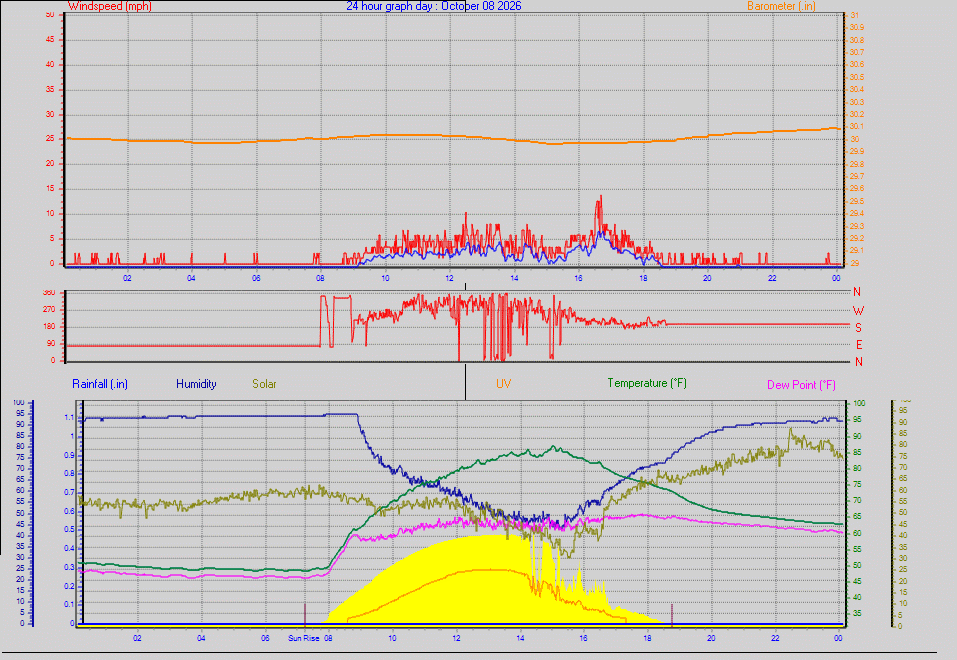Click the red 45 value on windspeed axis
Screen dimensions: 957x660
coord(50,39)
